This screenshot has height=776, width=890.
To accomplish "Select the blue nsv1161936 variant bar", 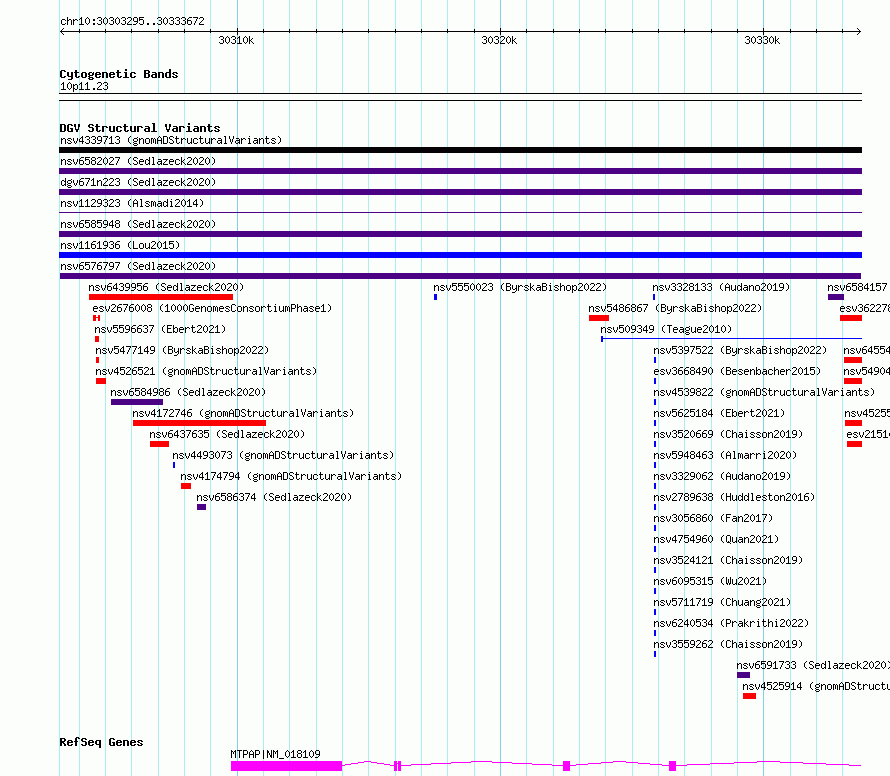I will coord(460,255).
